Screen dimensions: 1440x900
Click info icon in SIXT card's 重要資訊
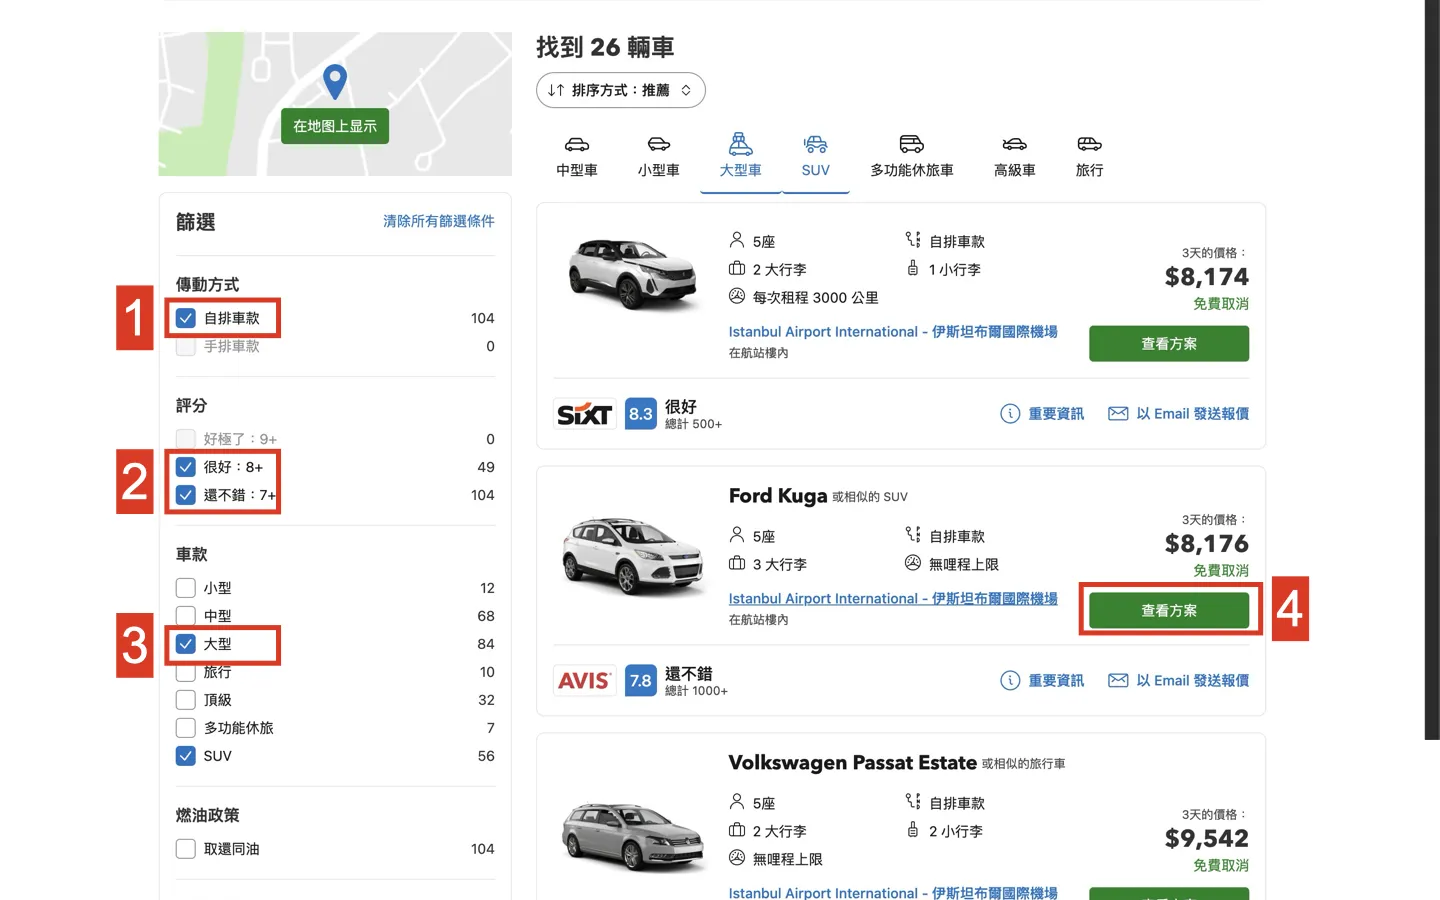click(x=1010, y=414)
